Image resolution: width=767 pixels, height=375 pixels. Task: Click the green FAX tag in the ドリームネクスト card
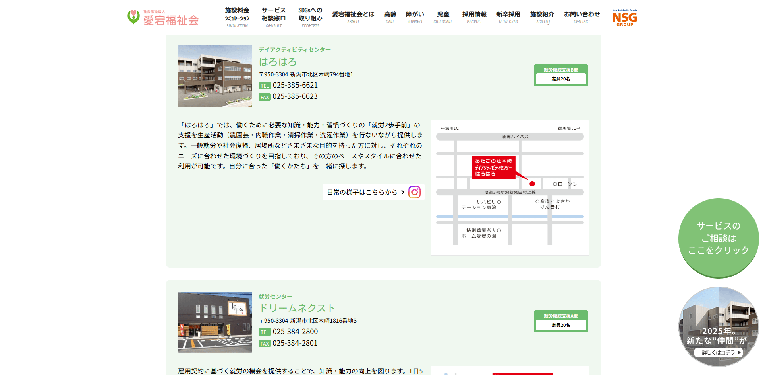[265, 344]
